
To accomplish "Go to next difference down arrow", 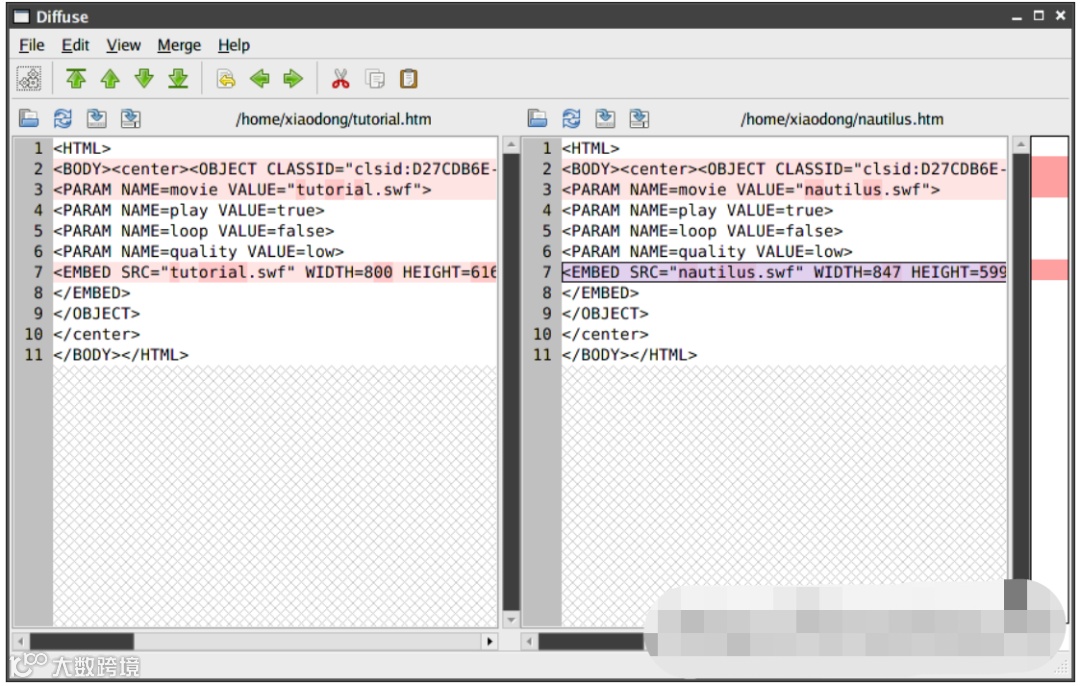I will pyautogui.click(x=144, y=79).
